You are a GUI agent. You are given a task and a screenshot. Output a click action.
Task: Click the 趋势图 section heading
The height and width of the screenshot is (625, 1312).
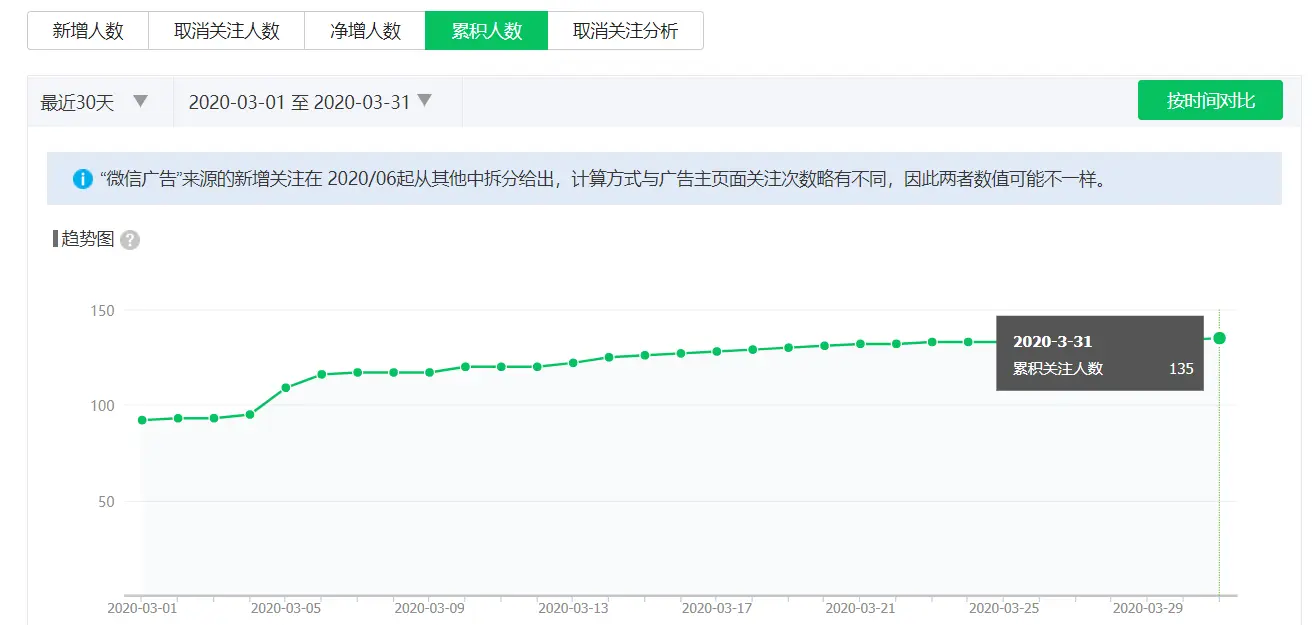coord(88,239)
